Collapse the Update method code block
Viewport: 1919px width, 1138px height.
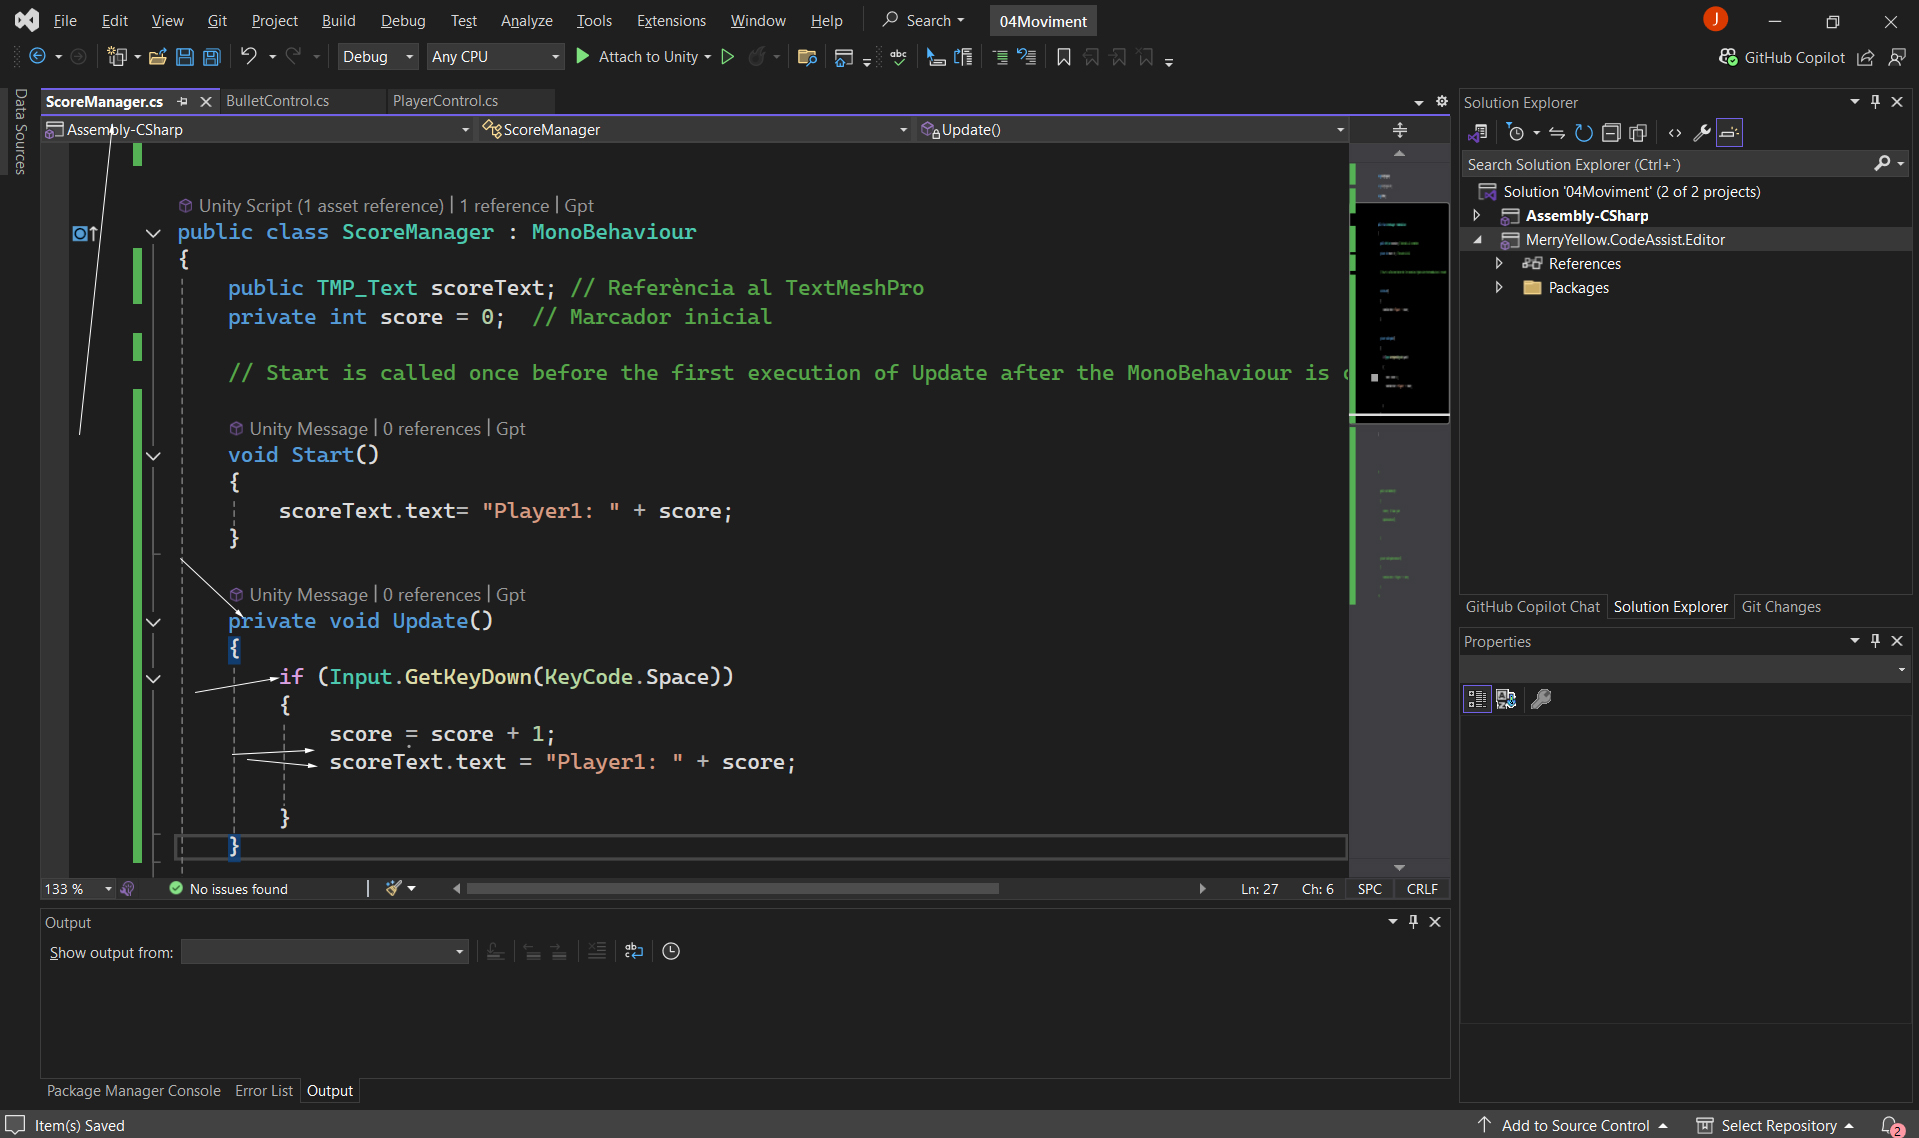point(153,622)
